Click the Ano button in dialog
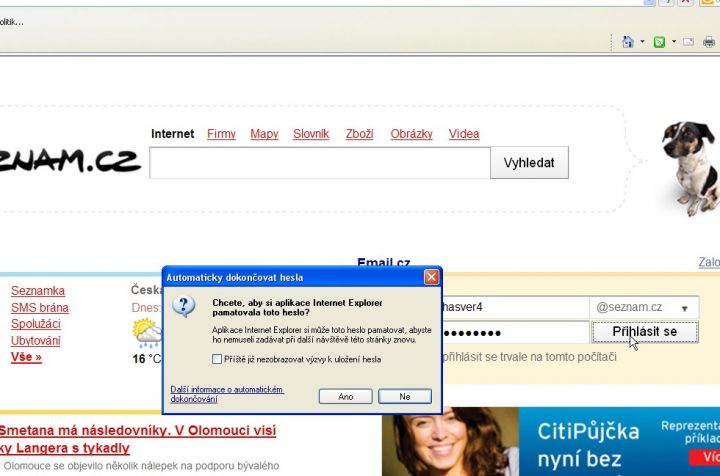Image resolution: width=720 pixels, height=476 pixels. coord(345,397)
